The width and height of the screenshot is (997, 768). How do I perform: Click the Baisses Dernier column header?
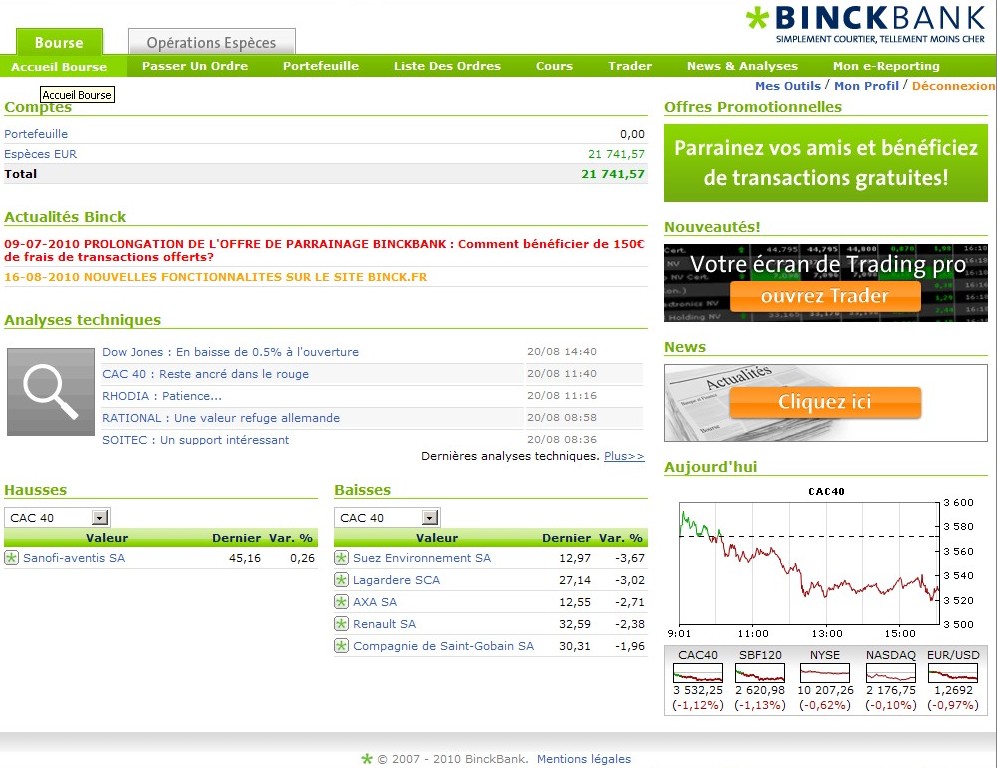click(566, 538)
